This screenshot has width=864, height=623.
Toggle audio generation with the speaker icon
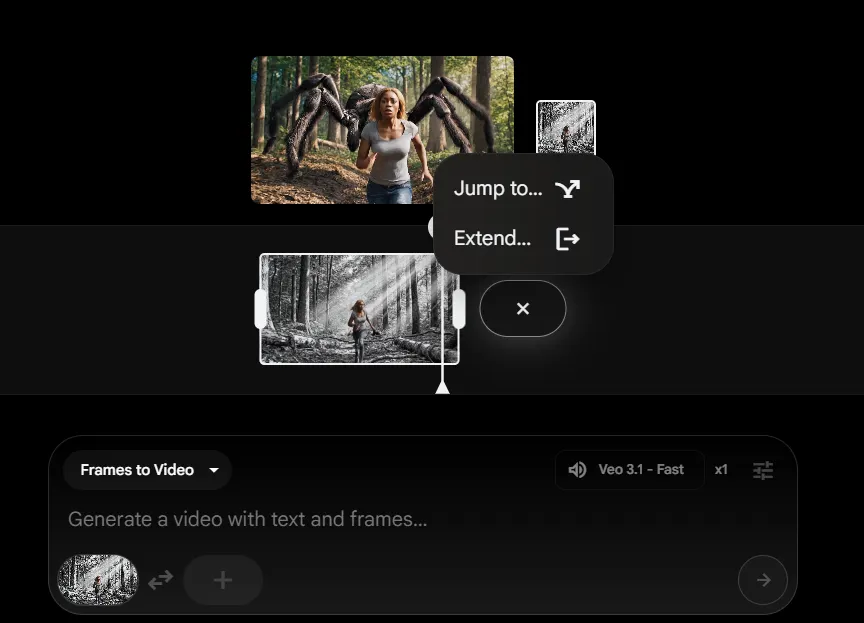coord(577,470)
